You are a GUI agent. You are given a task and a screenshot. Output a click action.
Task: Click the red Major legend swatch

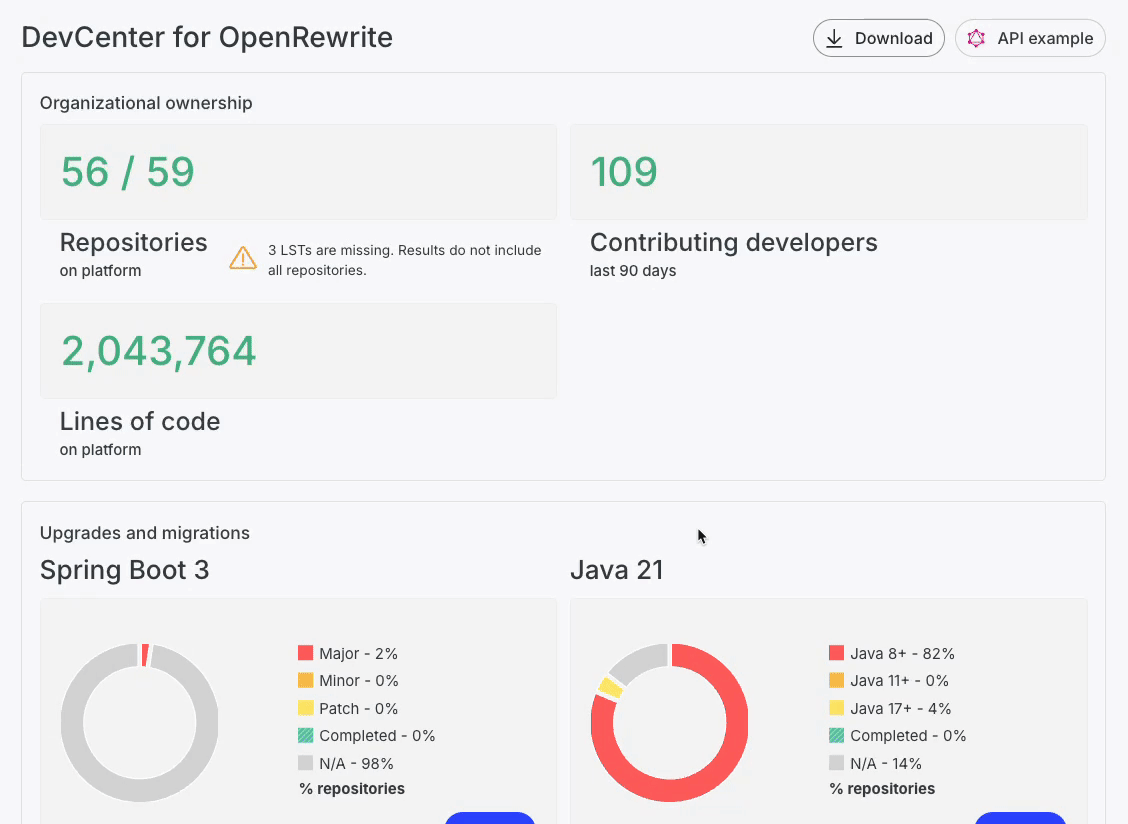coord(306,653)
